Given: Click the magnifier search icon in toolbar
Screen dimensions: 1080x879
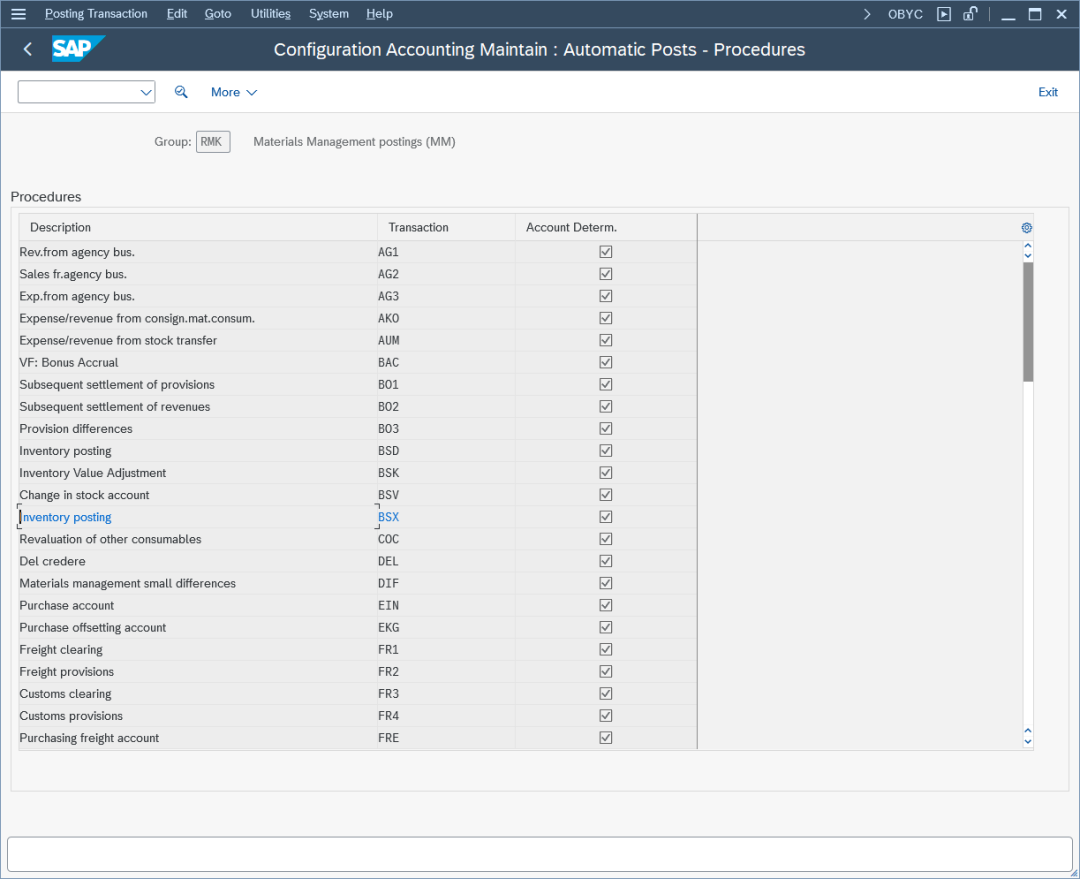Looking at the screenshot, I should tap(181, 92).
